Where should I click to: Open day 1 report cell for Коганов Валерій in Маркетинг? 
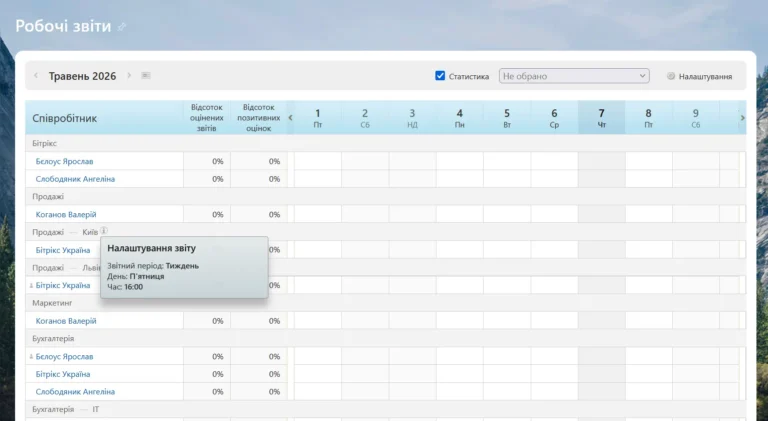[x=317, y=321]
